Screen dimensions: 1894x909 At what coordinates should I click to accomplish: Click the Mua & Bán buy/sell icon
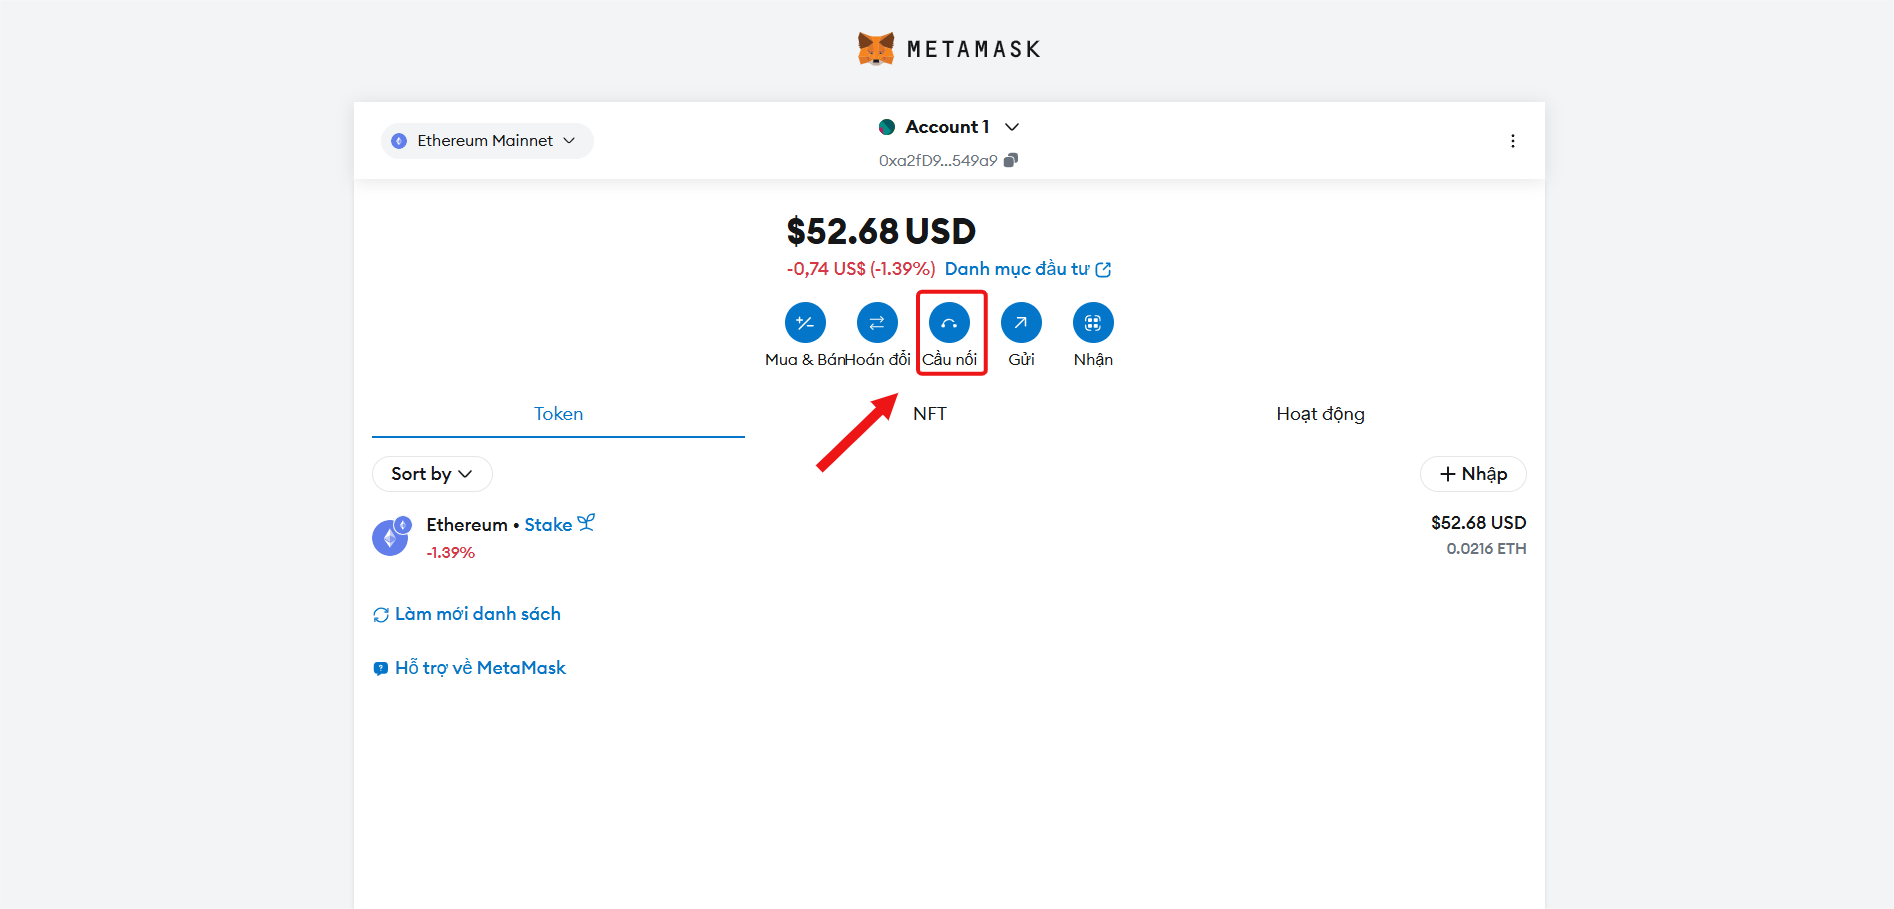805,323
